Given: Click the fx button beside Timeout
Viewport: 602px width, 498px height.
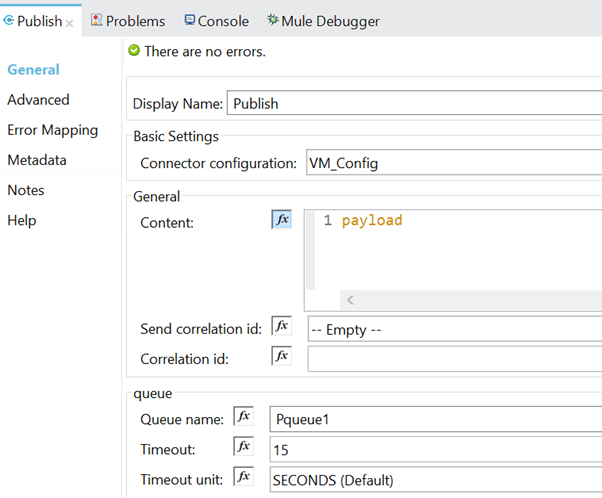Looking at the screenshot, I should pyautogui.click(x=243, y=447).
